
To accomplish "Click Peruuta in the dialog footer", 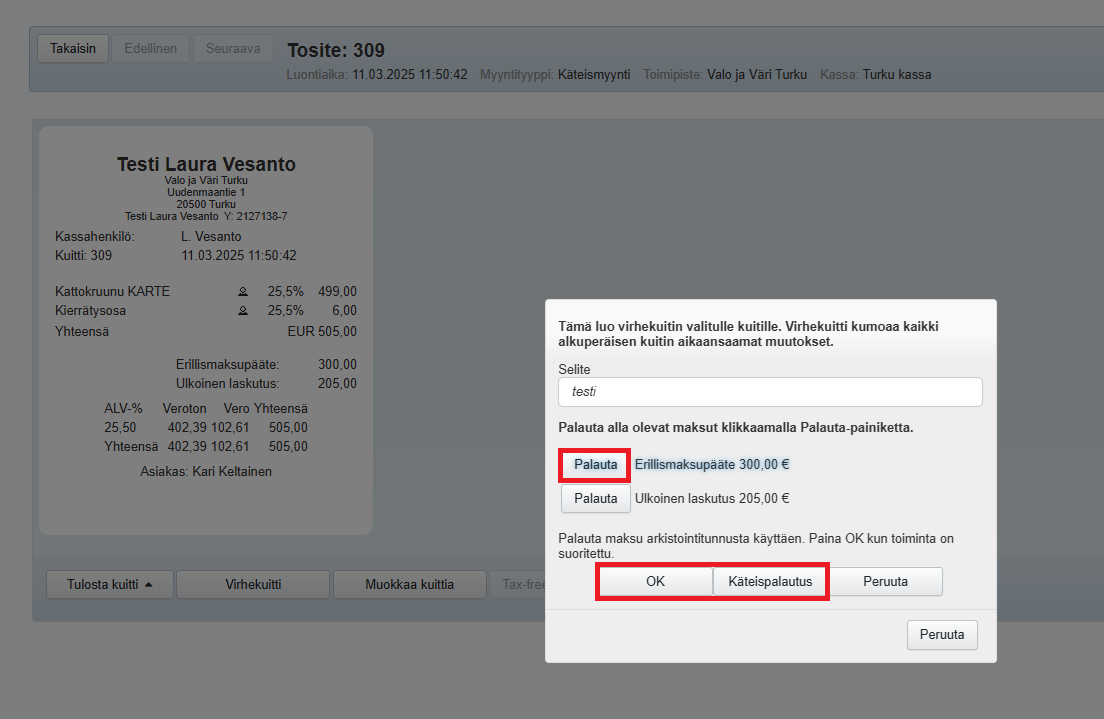I will [x=942, y=634].
